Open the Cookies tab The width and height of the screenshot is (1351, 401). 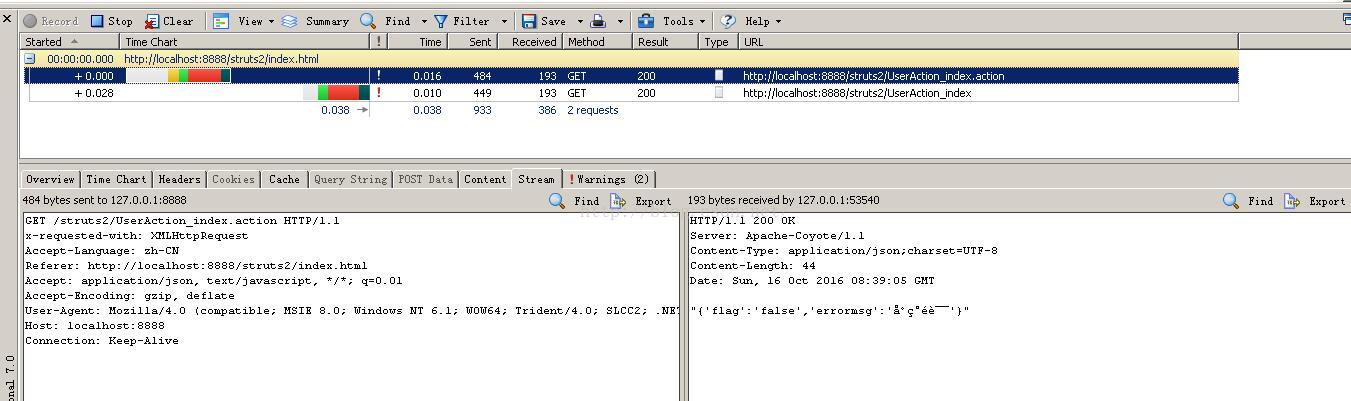233,179
